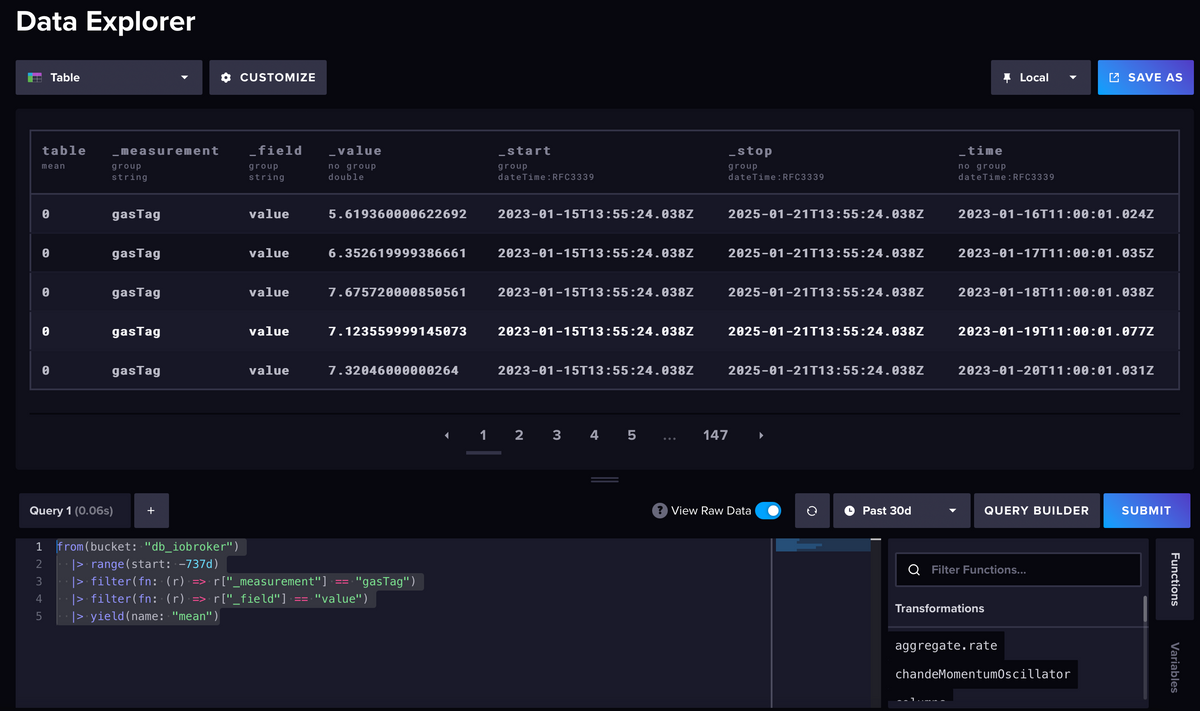This screenshot has width=1200, height=711.
Task: Click the refresh query icon button
Action: pos(812,511)
